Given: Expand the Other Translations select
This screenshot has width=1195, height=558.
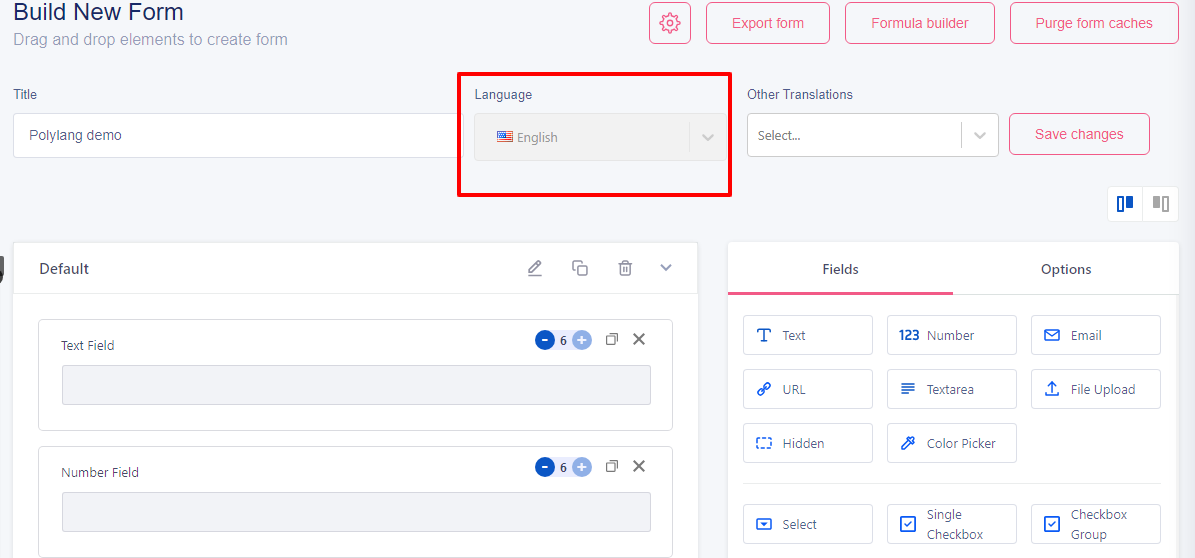Looking at the screenshot, I should click(x=873, y=135).
